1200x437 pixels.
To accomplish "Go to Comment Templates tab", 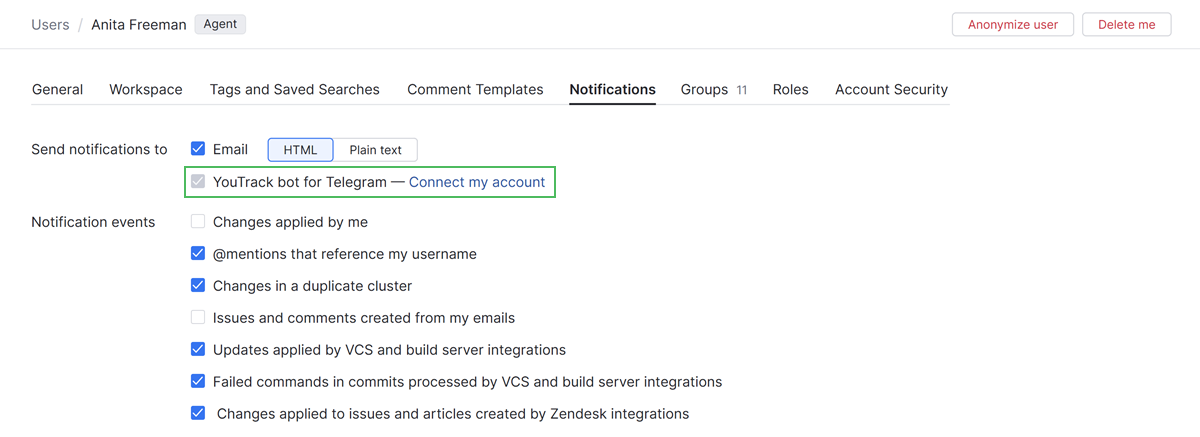I will pyautogui.click(x=475, y=90).
